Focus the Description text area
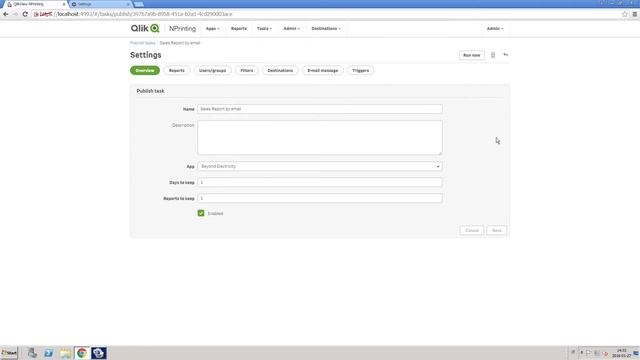 click(x=320, y=138)
